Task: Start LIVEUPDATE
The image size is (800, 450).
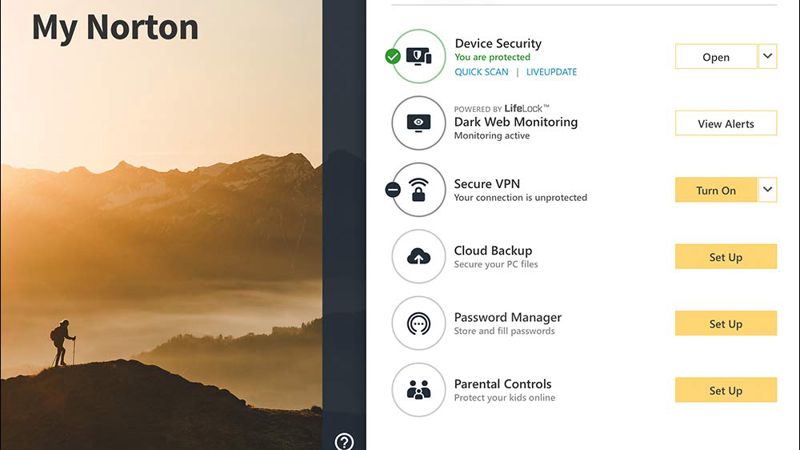Action: click(x=551, y=72)
